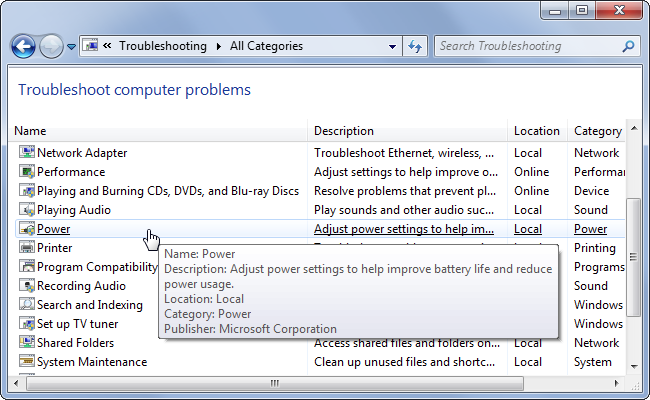
Task: Sort by the Location column header
Action: click(536, 131)
